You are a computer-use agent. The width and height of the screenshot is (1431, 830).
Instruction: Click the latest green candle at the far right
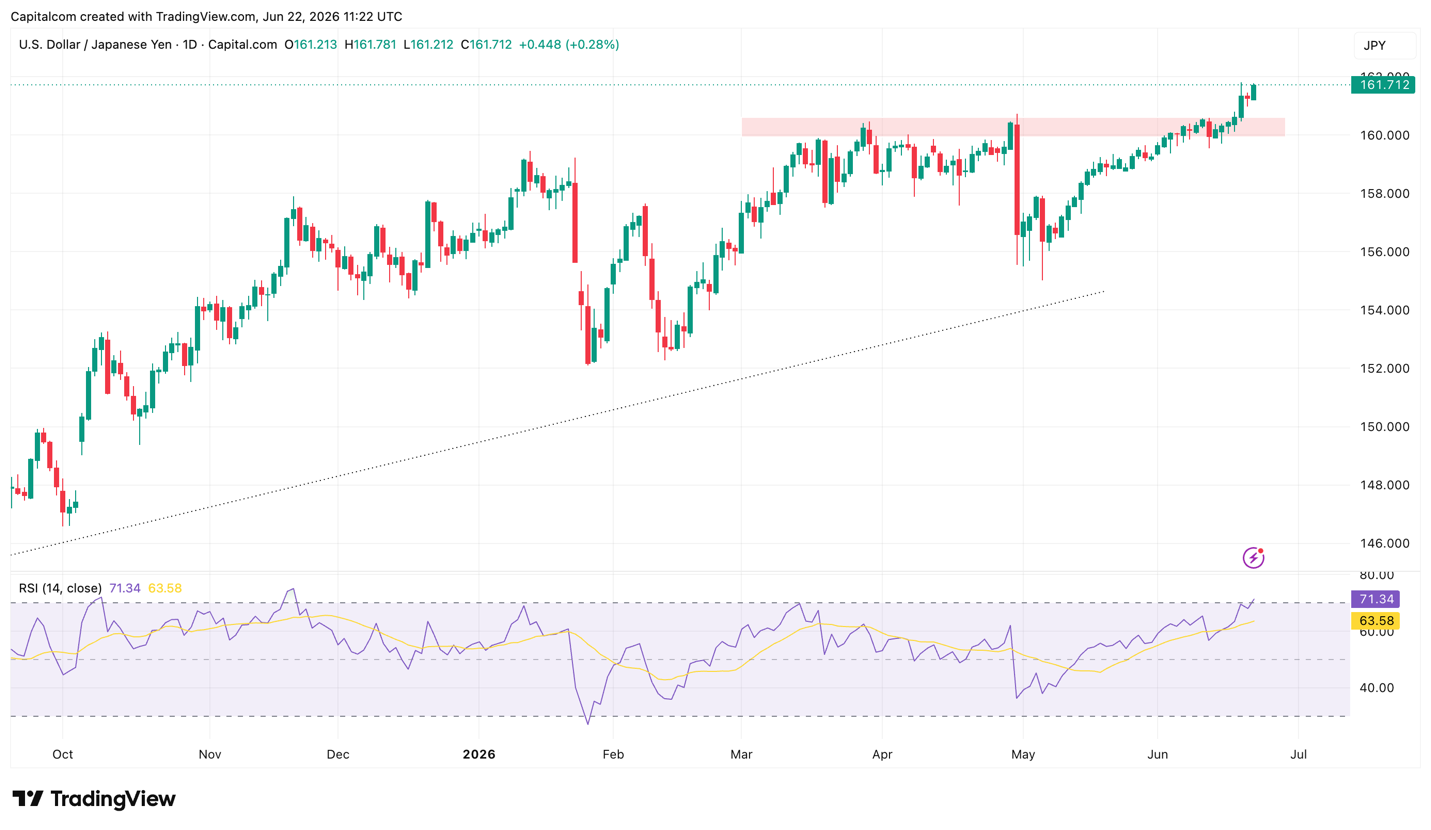(x=1254, y=91)
